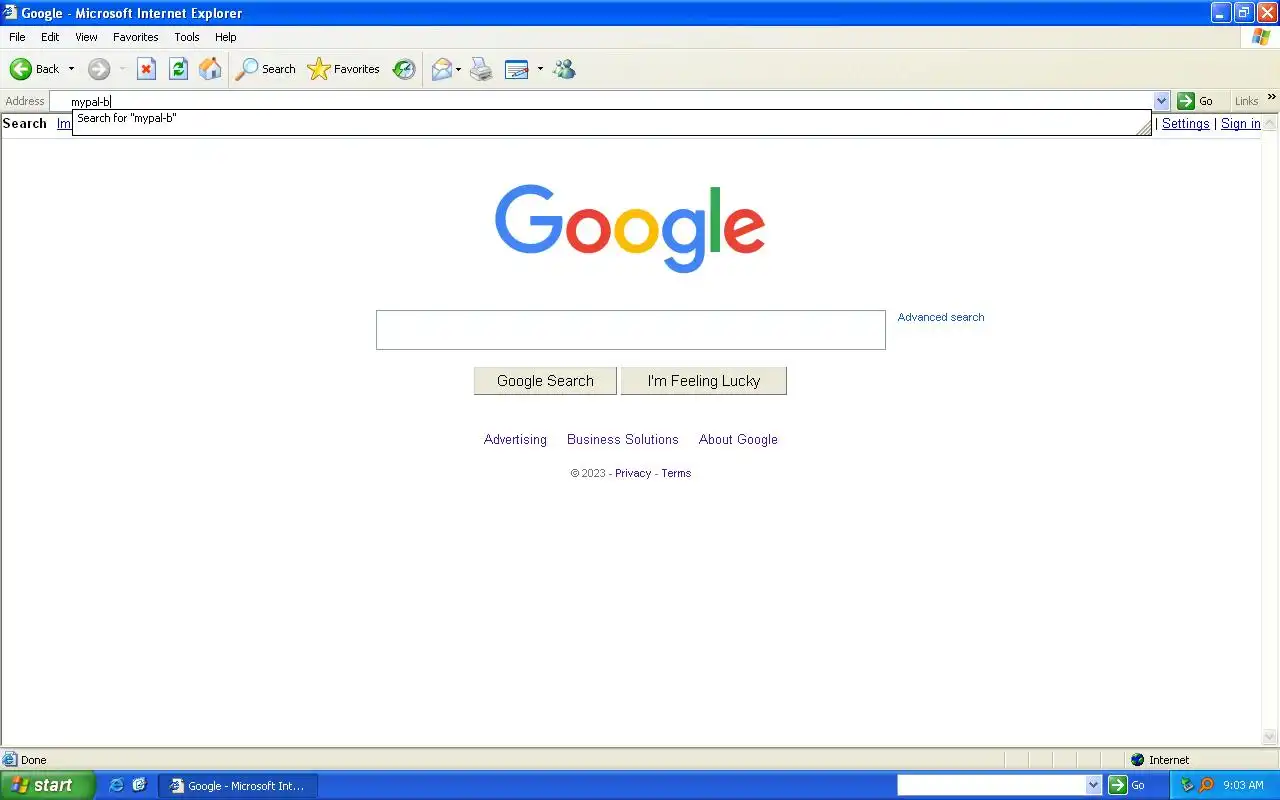Print the page with the printer icon

(481, 69)
